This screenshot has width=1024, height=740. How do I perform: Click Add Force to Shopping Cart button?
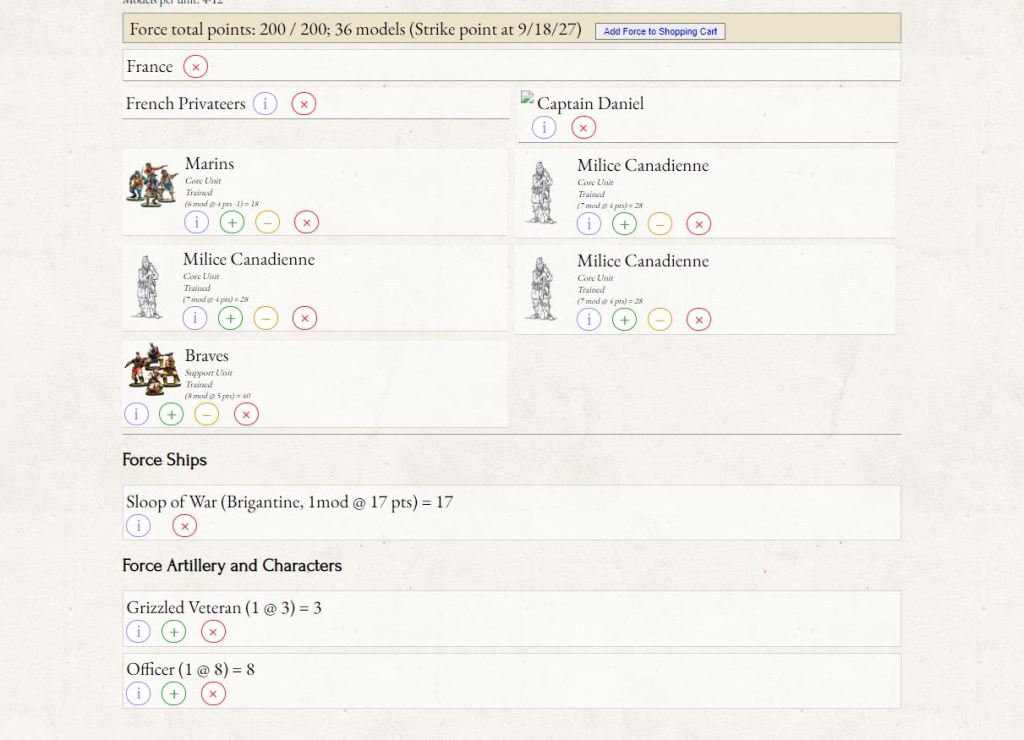click(x=660, y=31)
